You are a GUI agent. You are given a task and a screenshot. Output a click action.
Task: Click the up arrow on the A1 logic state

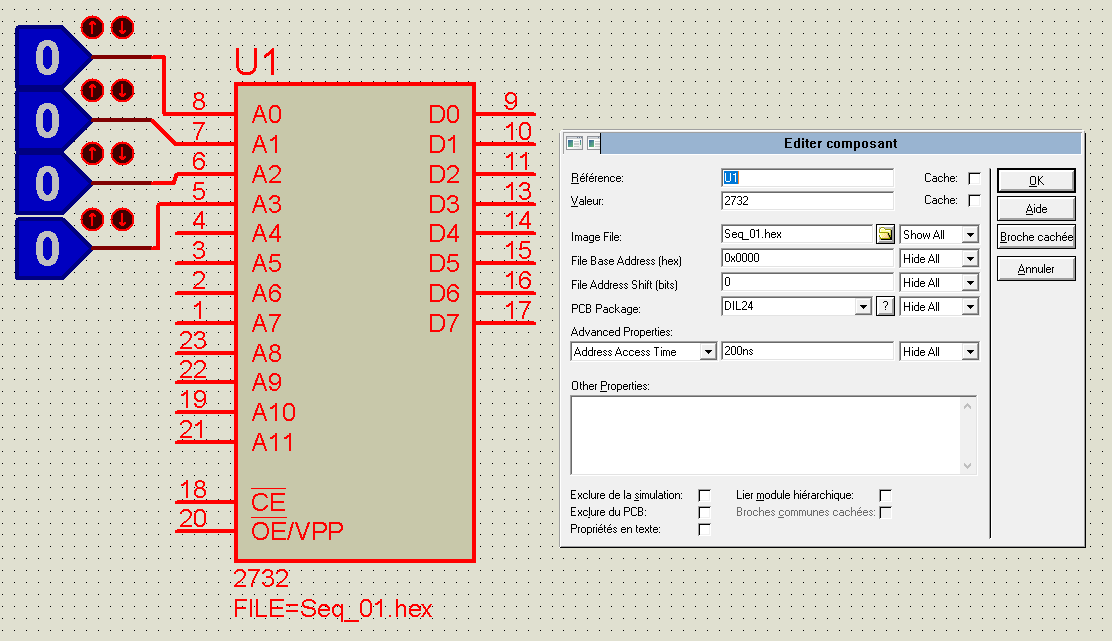click(92, 90)
